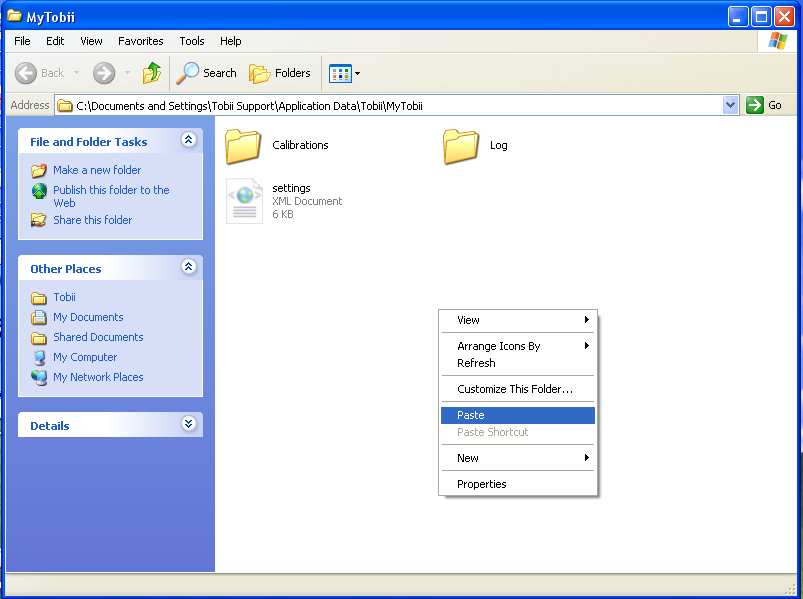Open the Back history dropdown arrow
Viewport: 803px width, 599px height.
point(76,73)
